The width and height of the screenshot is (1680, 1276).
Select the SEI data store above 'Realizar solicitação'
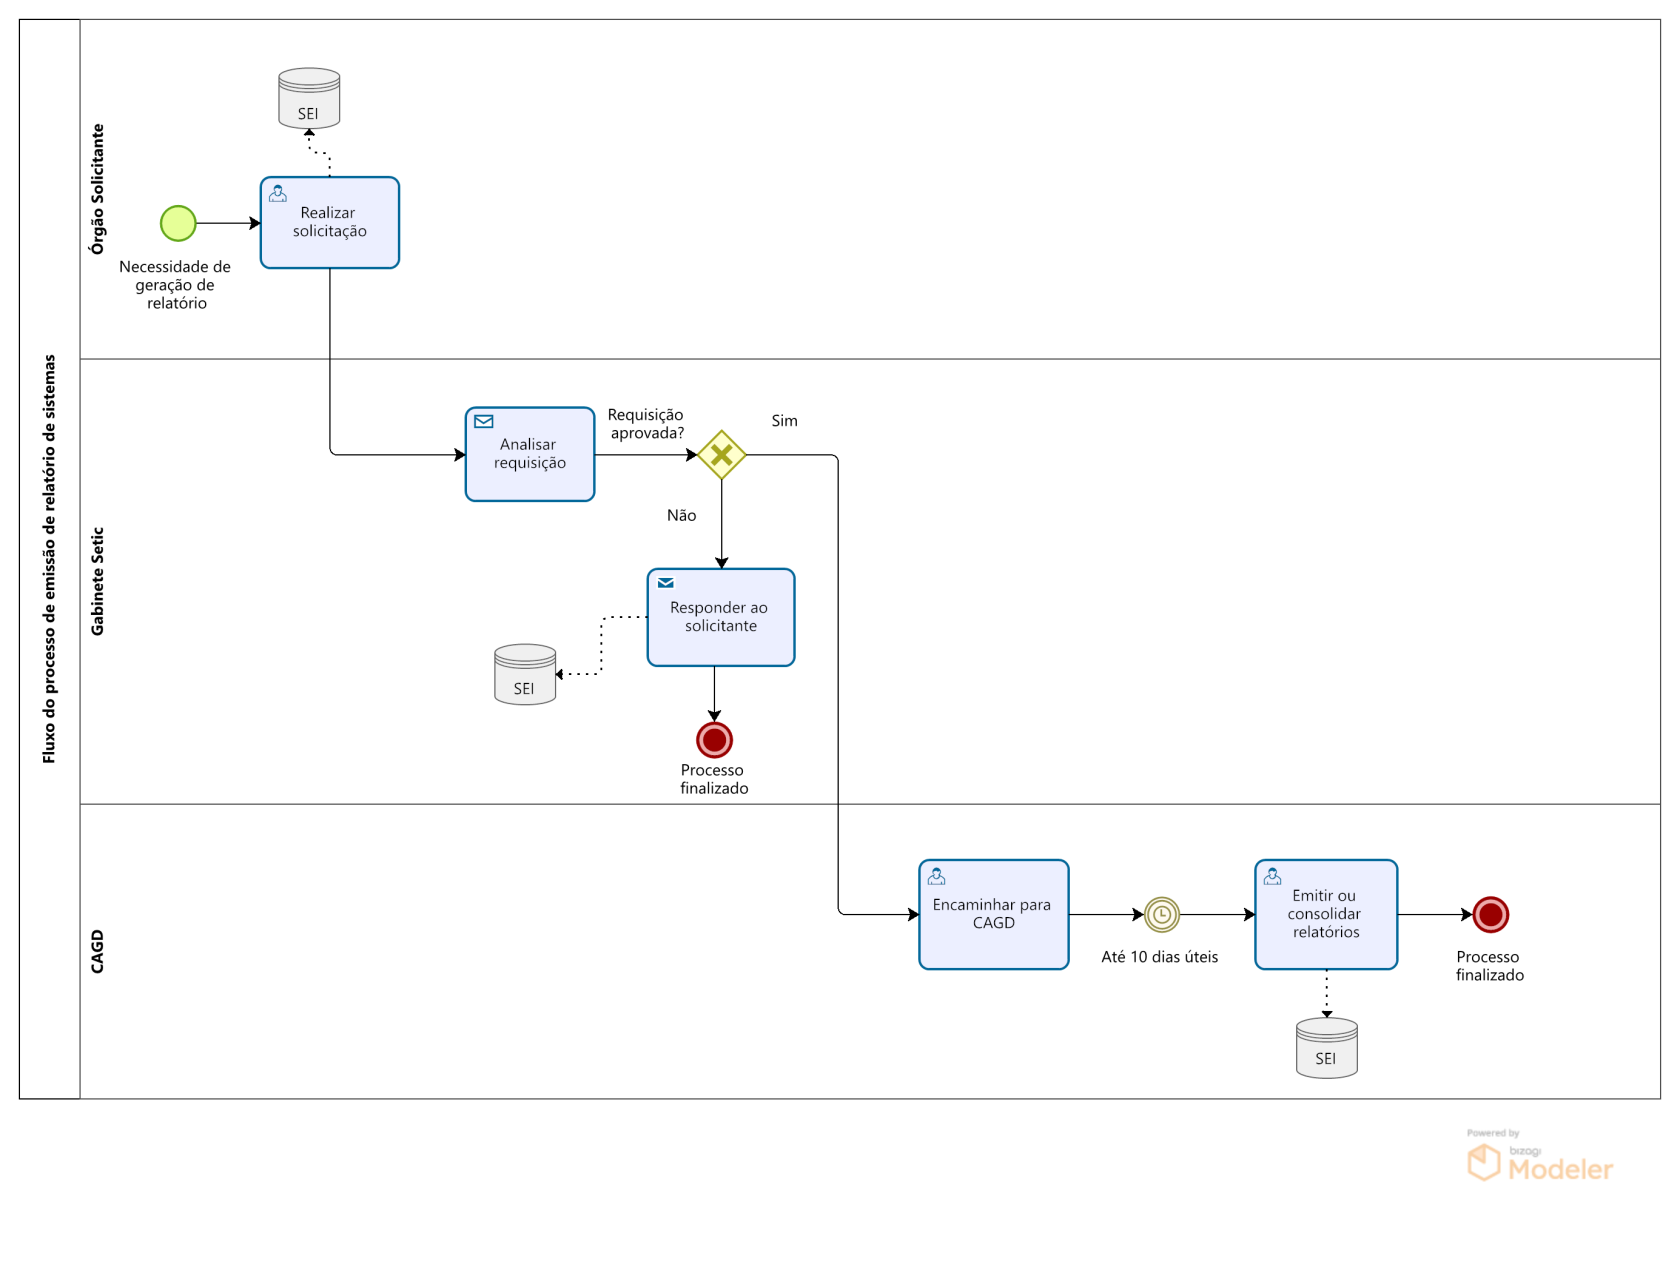(x=309, y=98)
